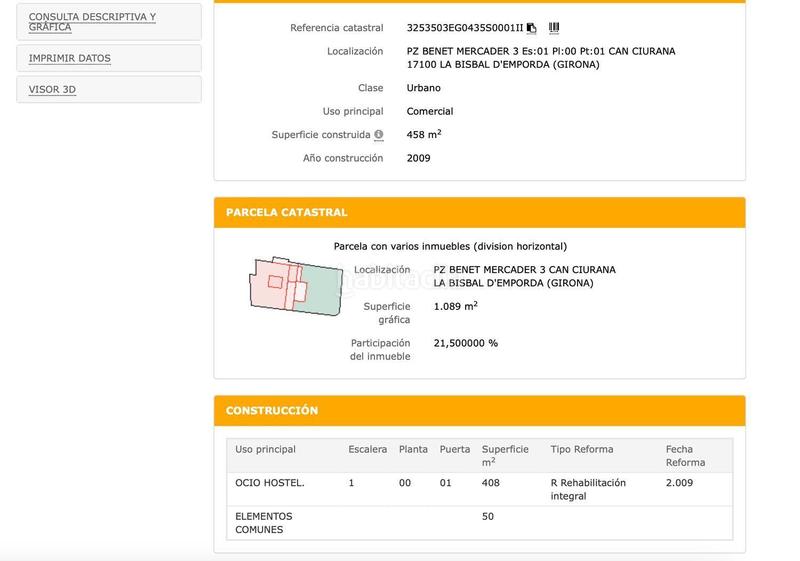Viewport: 800px width, 561px height.
Task: Click the barcode icon beside the reference
Action: pos(554,28)
